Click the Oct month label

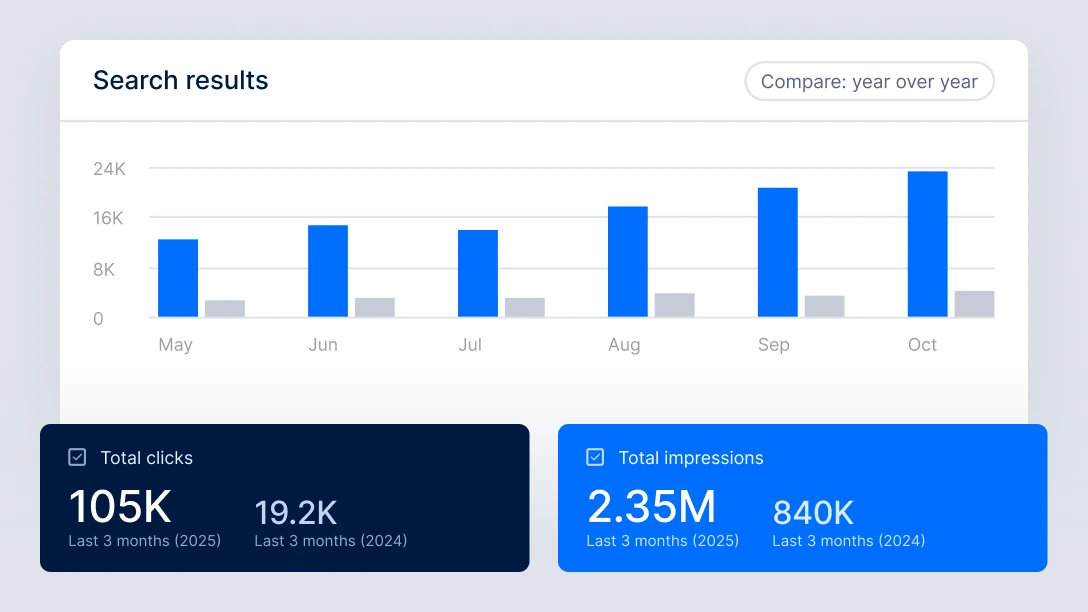coord(922,345)
